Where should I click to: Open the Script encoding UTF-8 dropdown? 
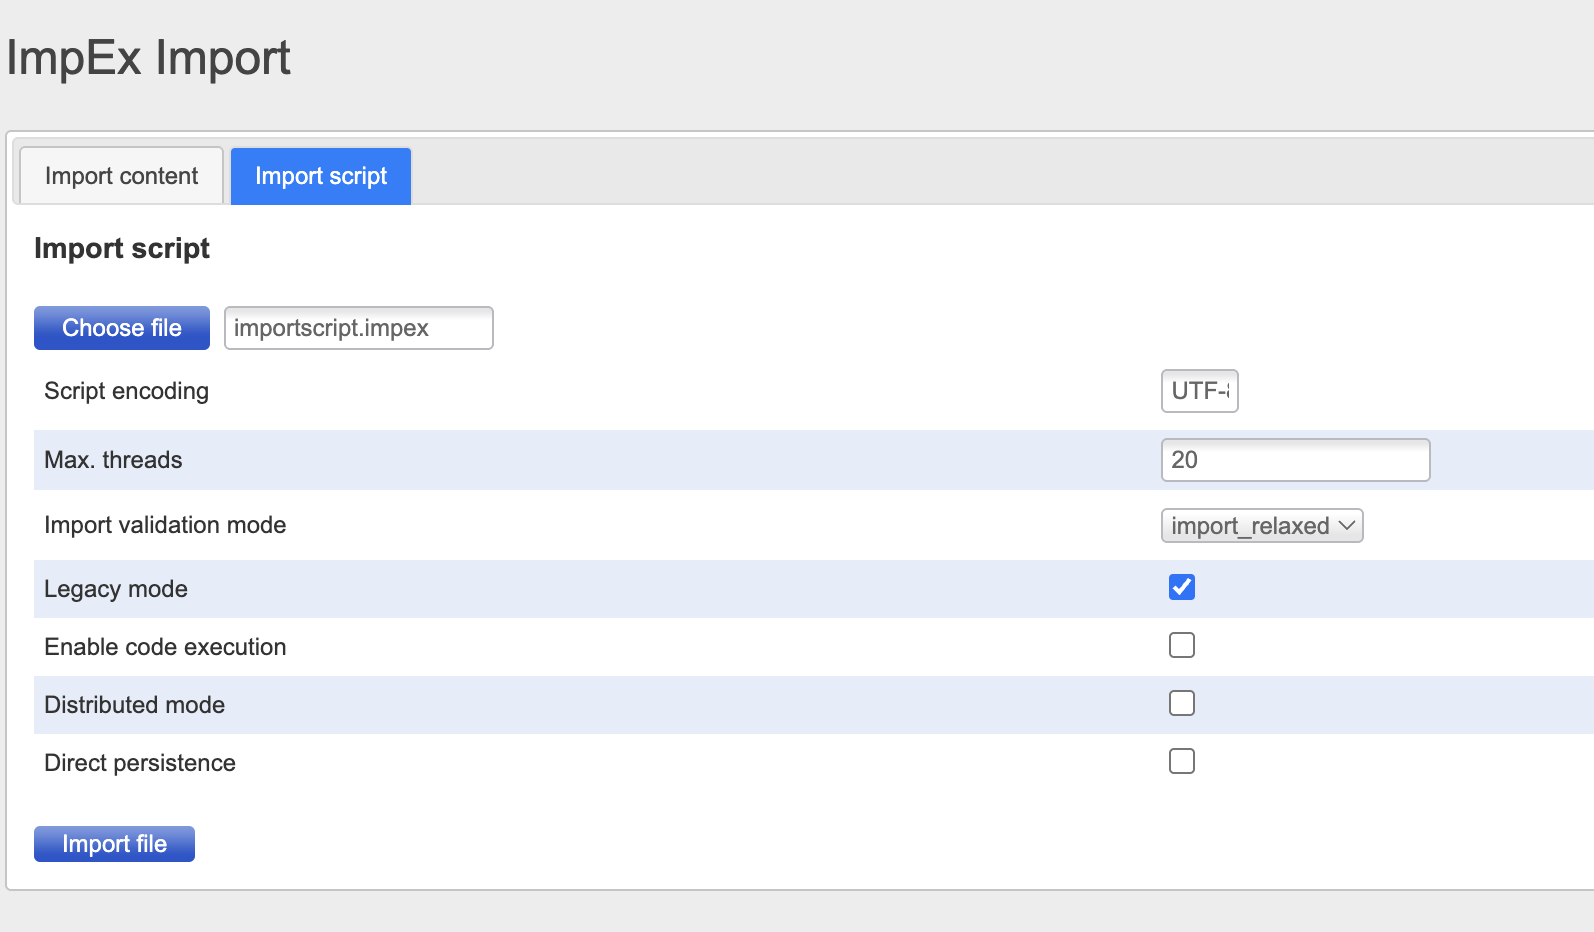click(1199, 391)
